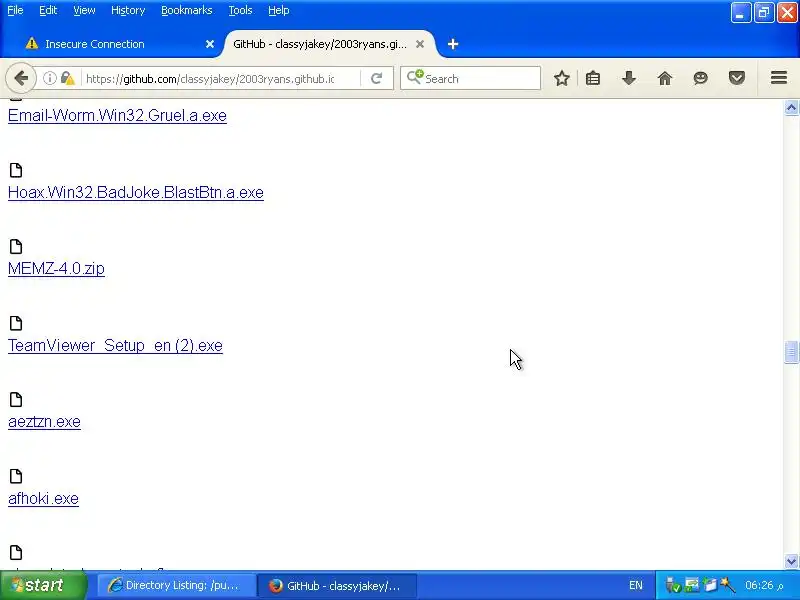
Task: Open the File menu
Action: click(15, 10)
